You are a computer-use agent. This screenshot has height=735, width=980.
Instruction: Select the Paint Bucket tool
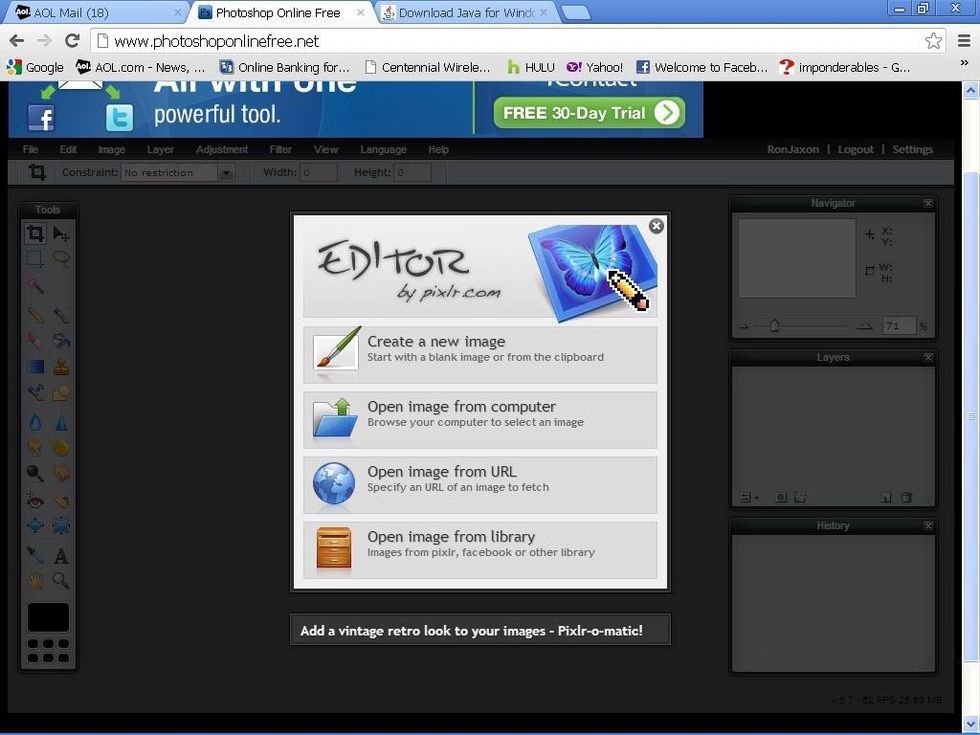click(61, 341)
